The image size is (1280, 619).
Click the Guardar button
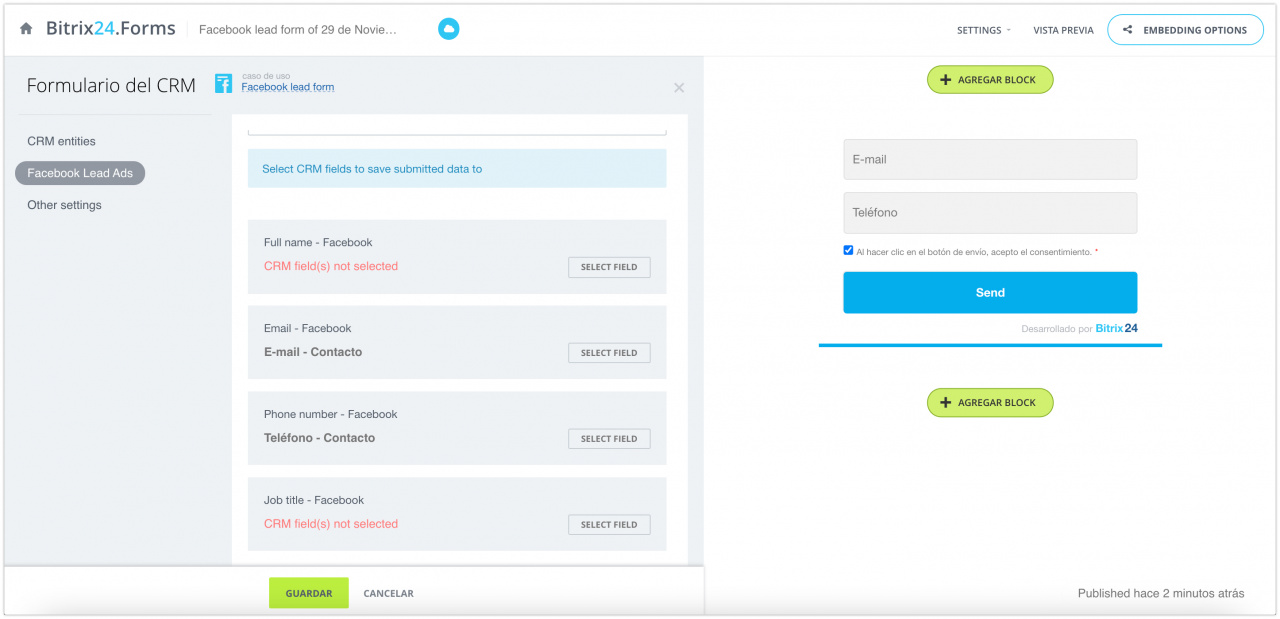pos(309,593)
